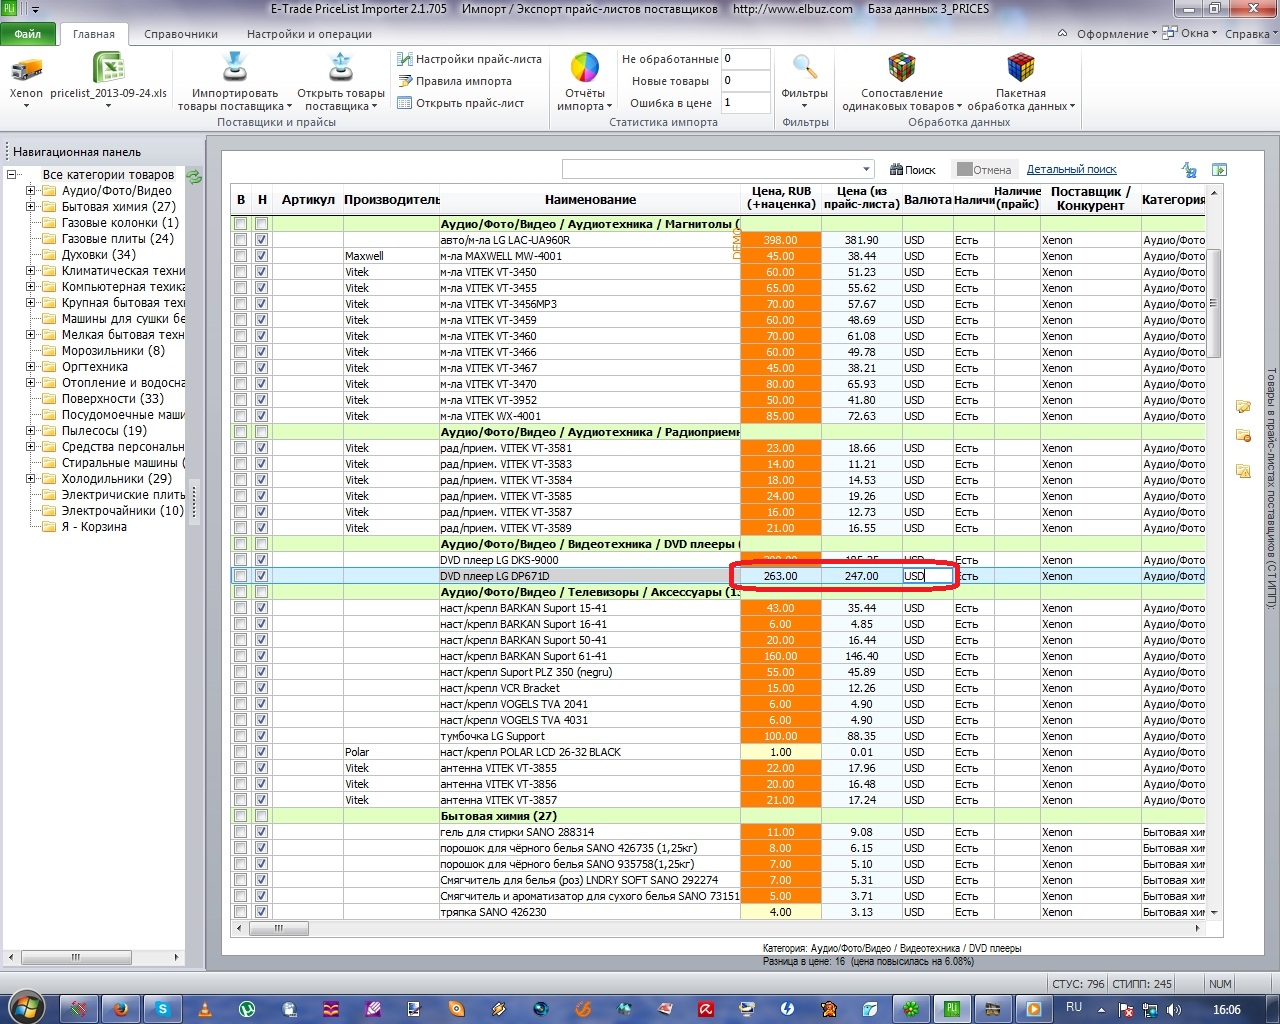1280x1024 pixels.
Task: Click the top folder icon on right sidebar
Action: [x=1243, y=406]
